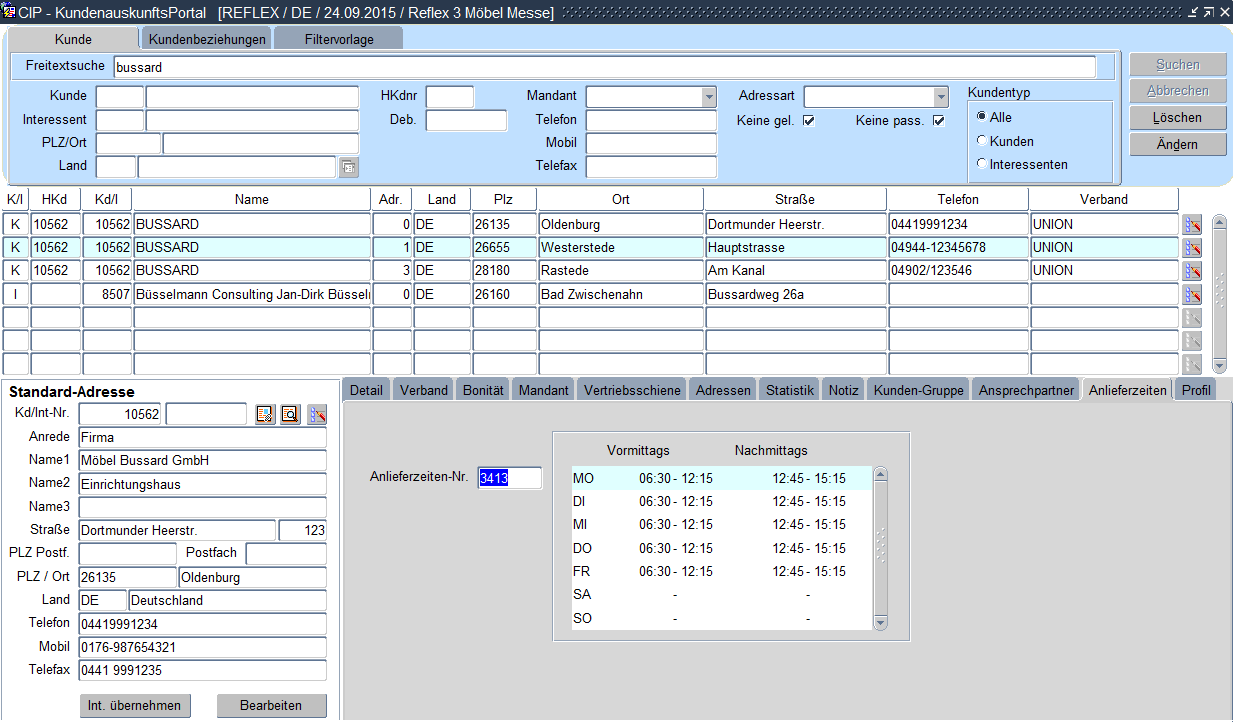Switch to the Kundenbeziehungen tab
This screenshot has width=1233, height=722.
coord(208,39)
